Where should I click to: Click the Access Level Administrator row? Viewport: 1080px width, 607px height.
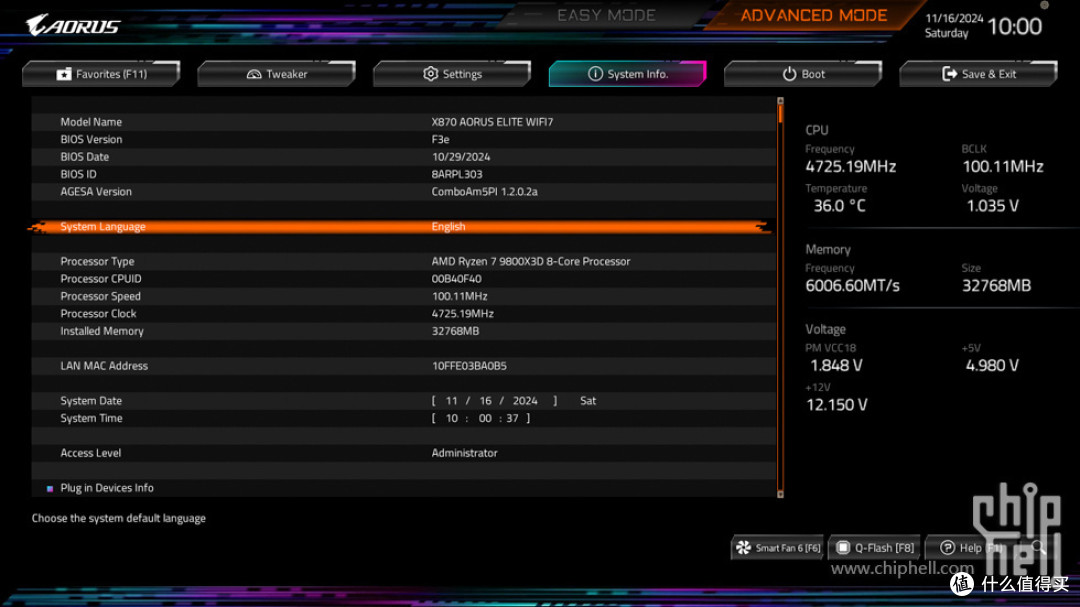[x=404, y=453]
